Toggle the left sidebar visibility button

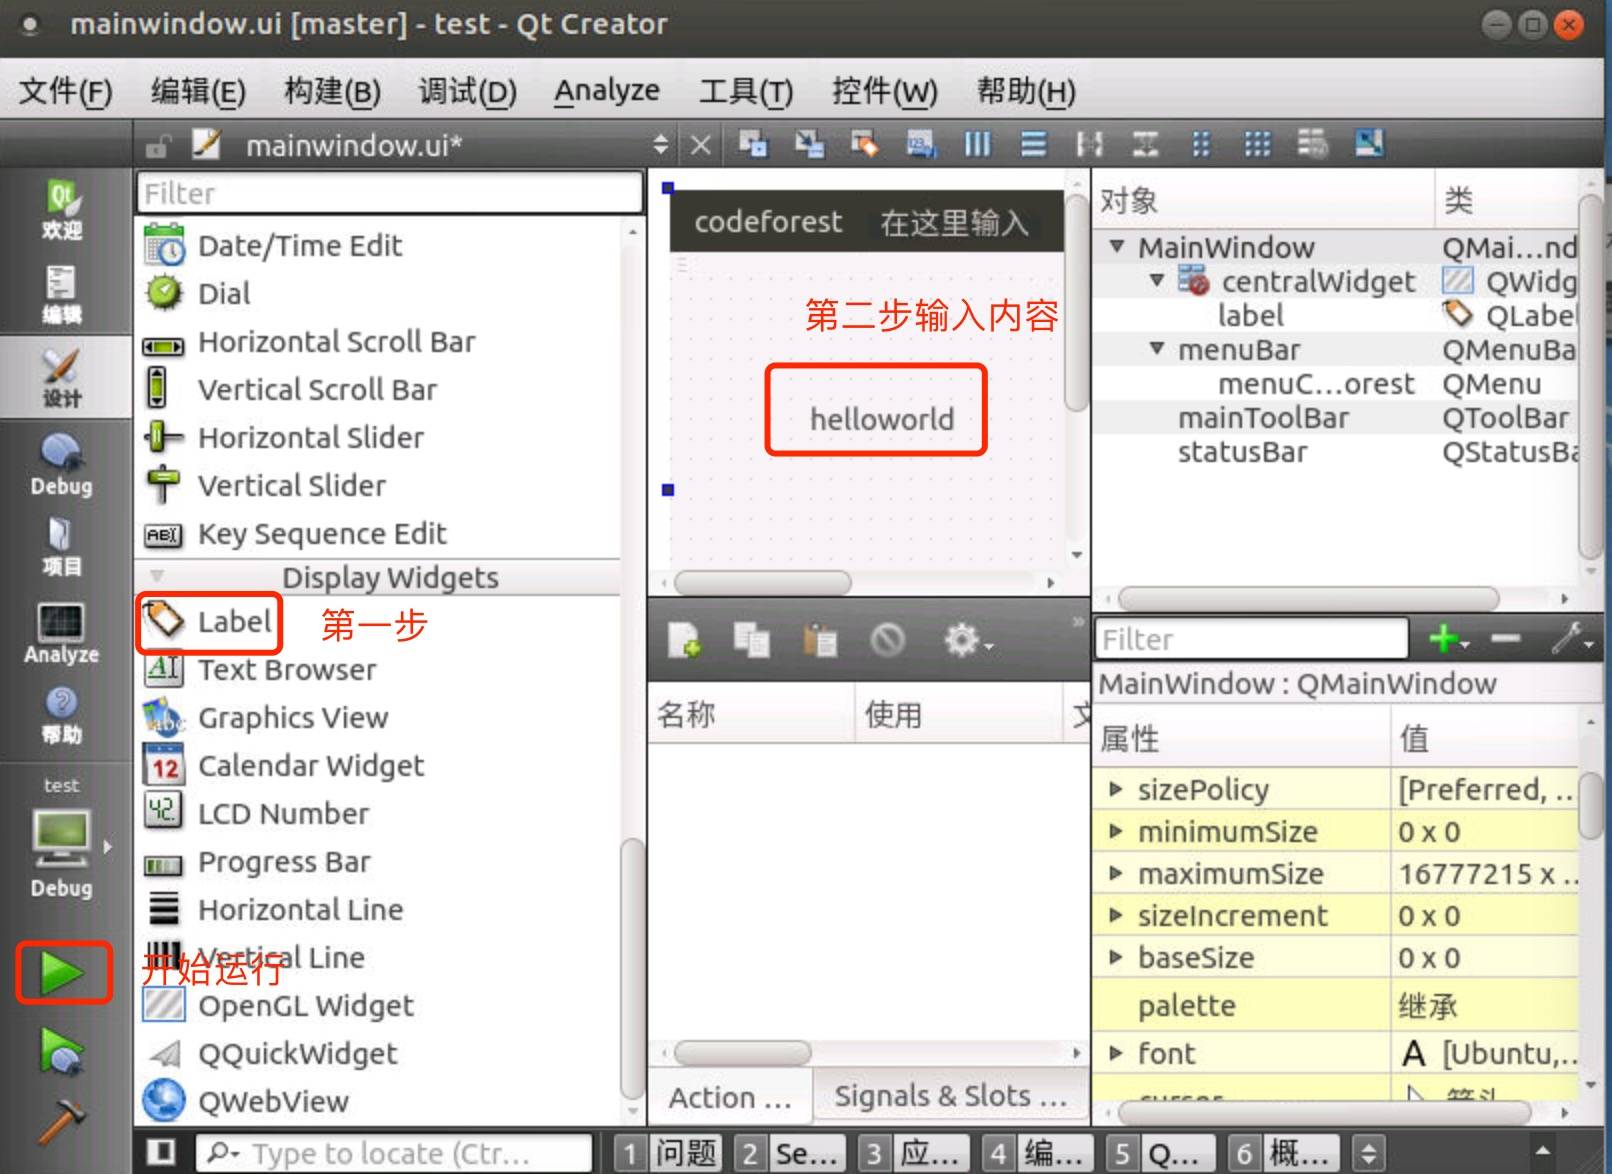pyautogui.click(x=161, y=1152)
